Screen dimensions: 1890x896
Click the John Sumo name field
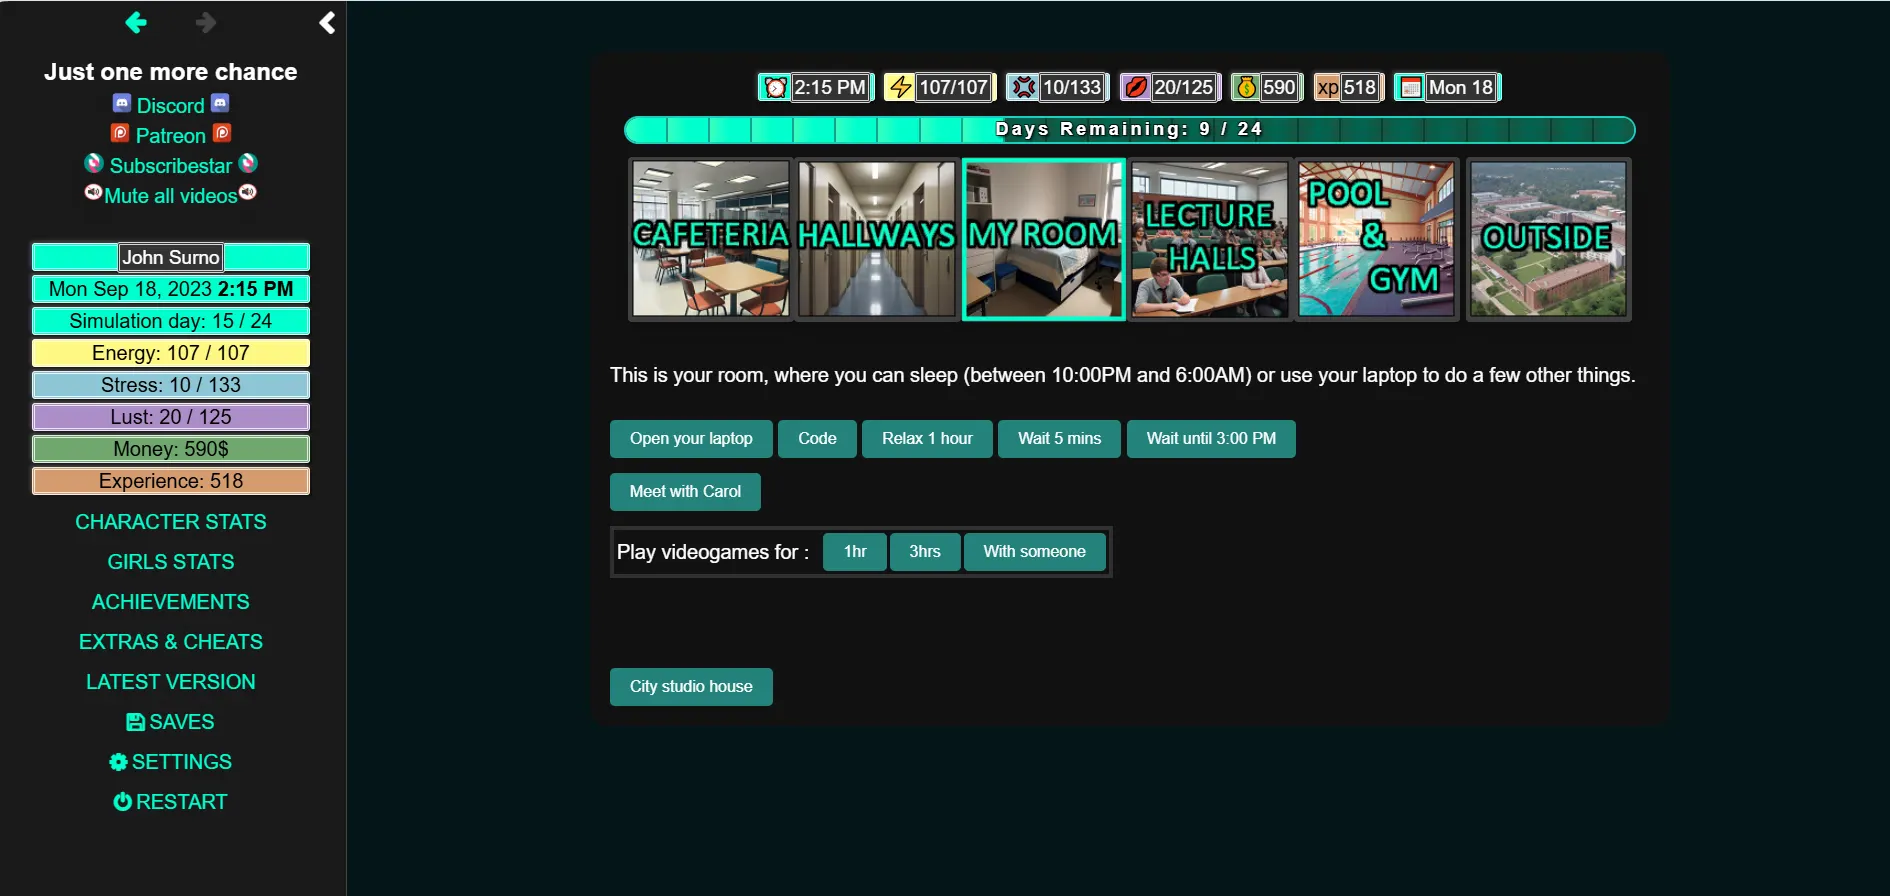[171, 257]
